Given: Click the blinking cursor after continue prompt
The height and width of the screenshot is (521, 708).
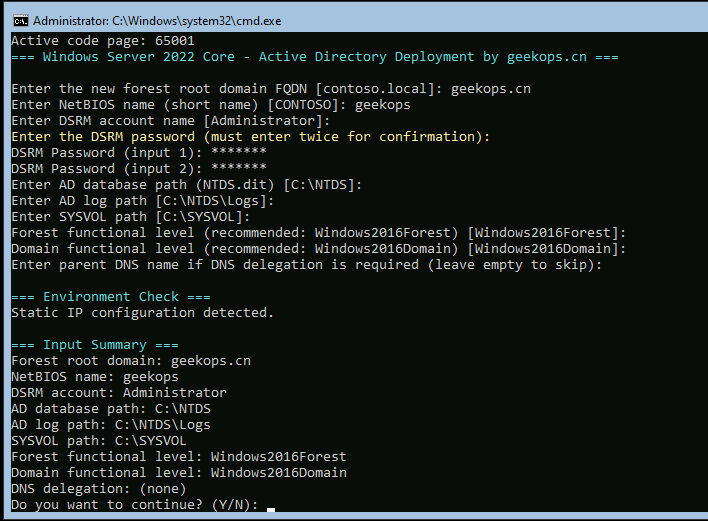Looking at the screenshot, I should [271, 506].
